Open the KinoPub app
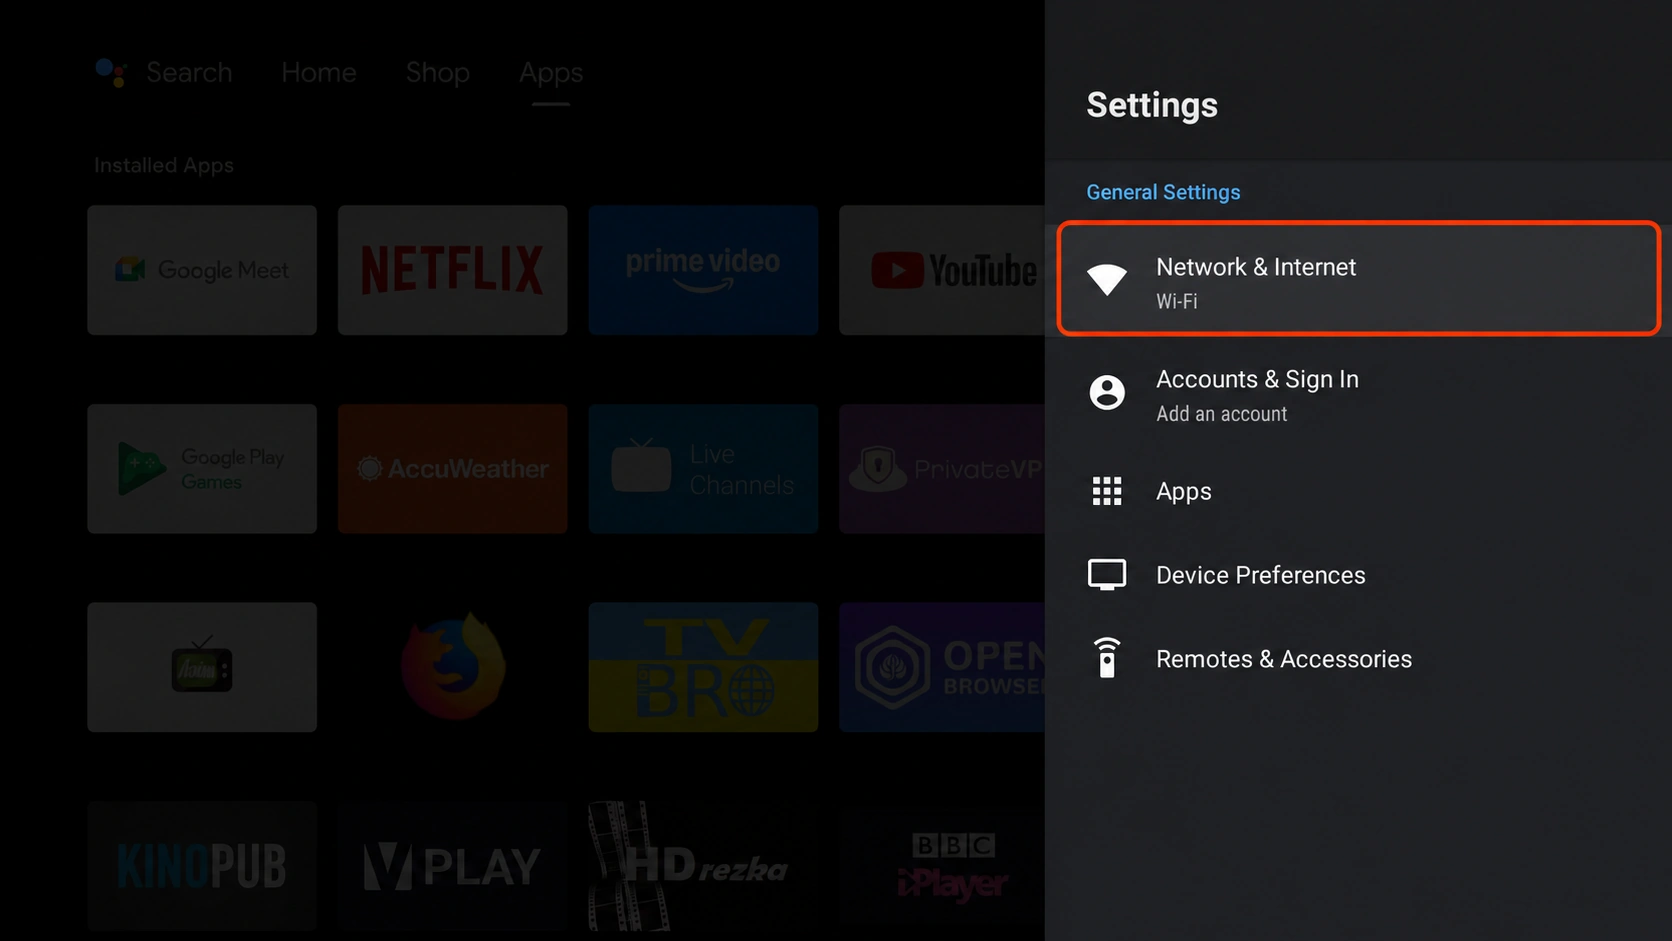The height and width of the screenshot is (941, 1672). 202,866
